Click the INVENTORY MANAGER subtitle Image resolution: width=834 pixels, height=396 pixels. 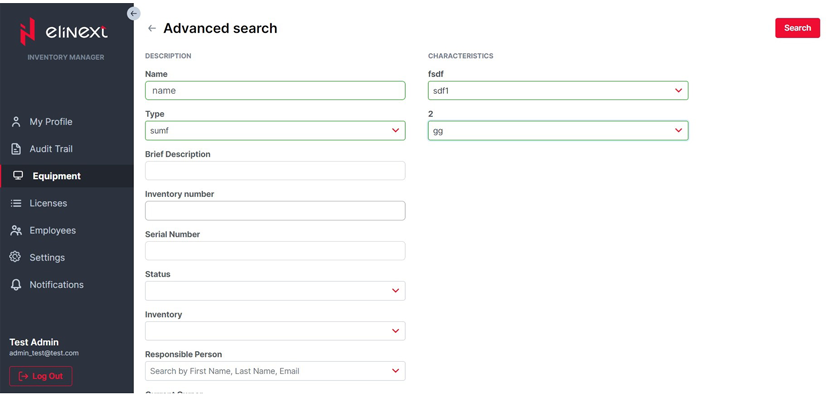coord(66,57)
